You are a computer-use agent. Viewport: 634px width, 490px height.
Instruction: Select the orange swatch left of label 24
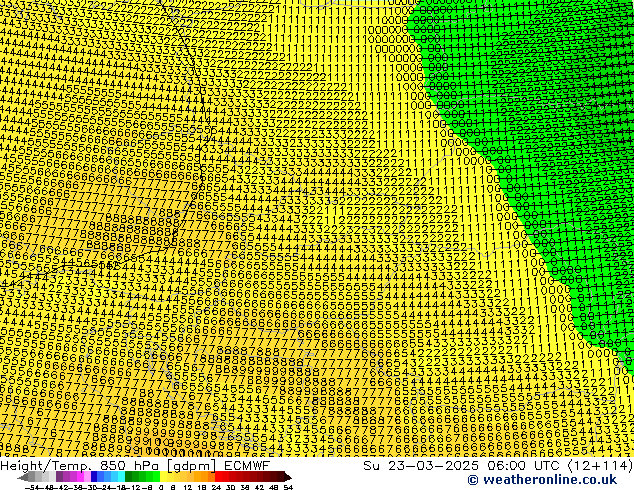[x=211, y=477]
